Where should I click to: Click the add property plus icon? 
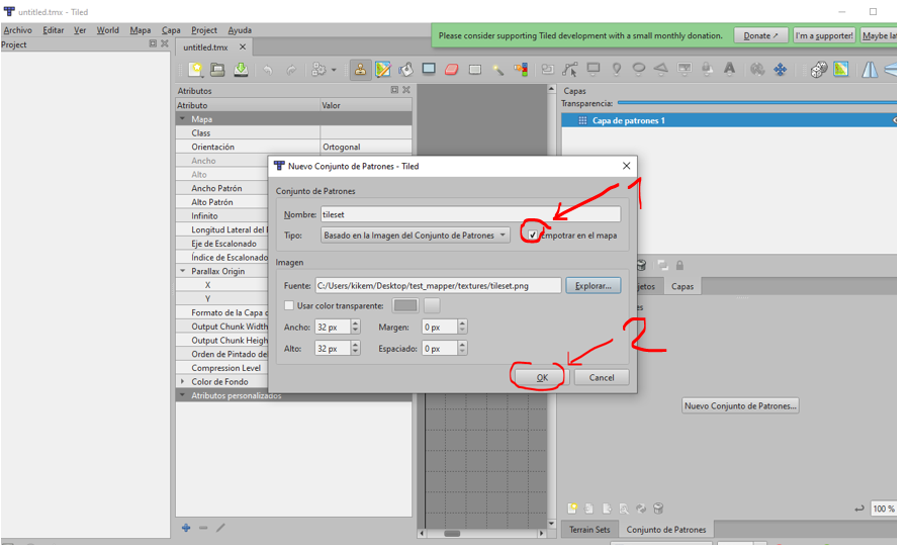coord(186,527)
